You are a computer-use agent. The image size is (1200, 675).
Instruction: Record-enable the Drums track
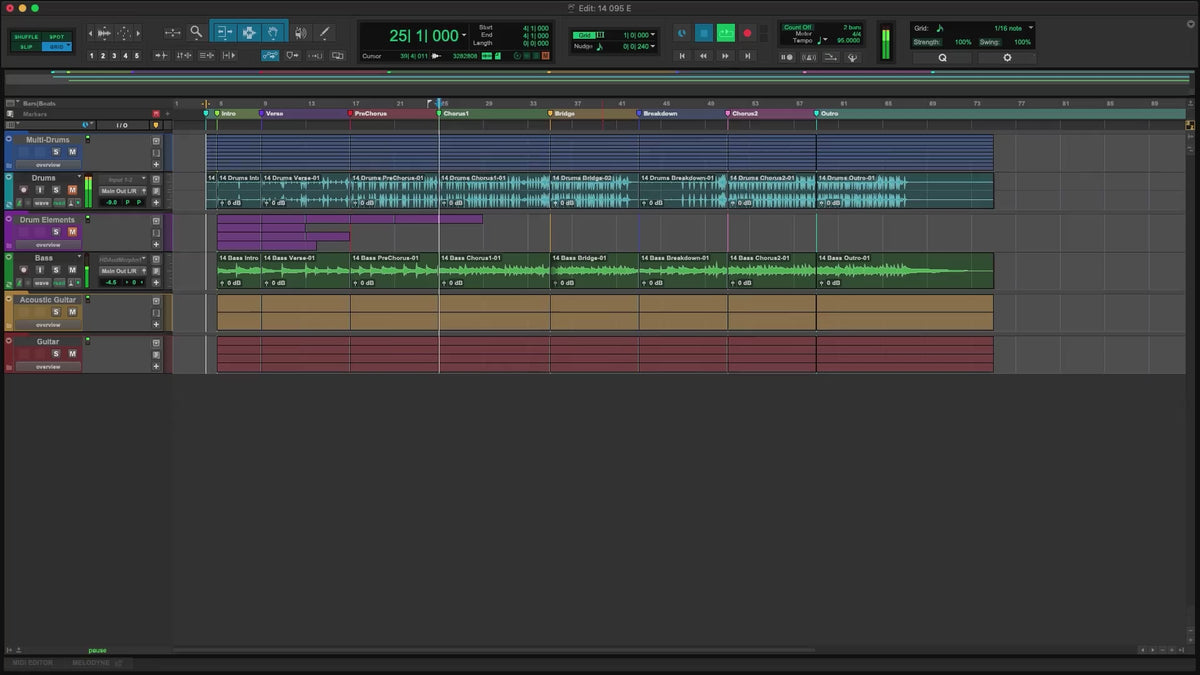[x=23, y=189]
